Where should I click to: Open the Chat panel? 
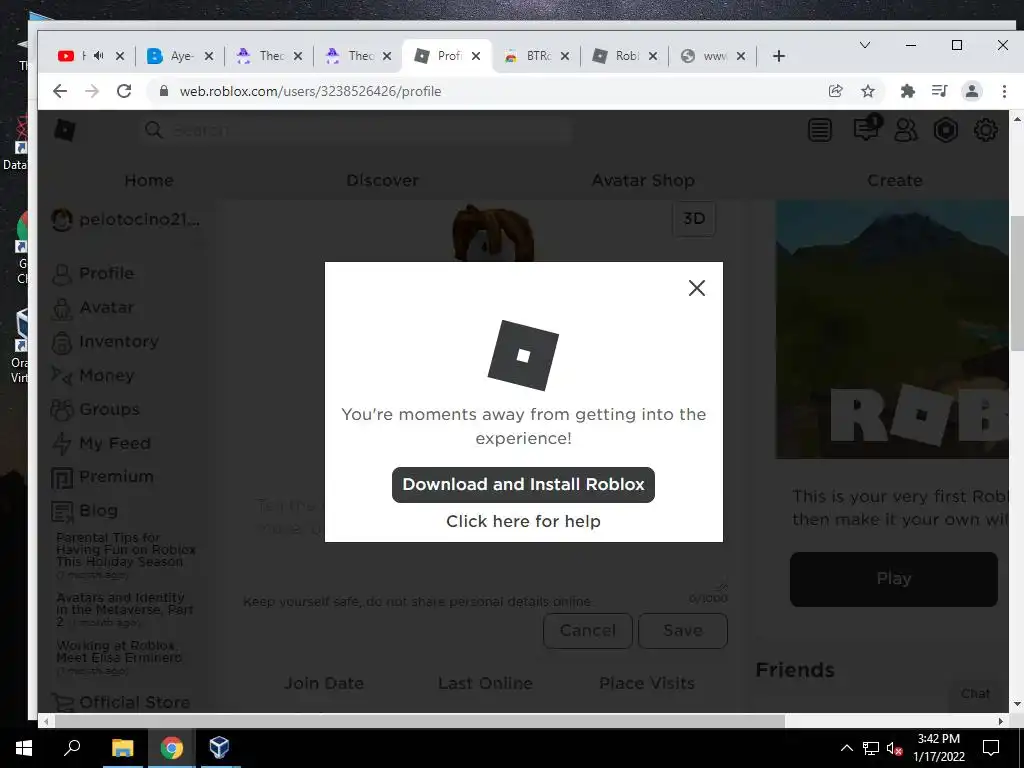click(975, 694)
